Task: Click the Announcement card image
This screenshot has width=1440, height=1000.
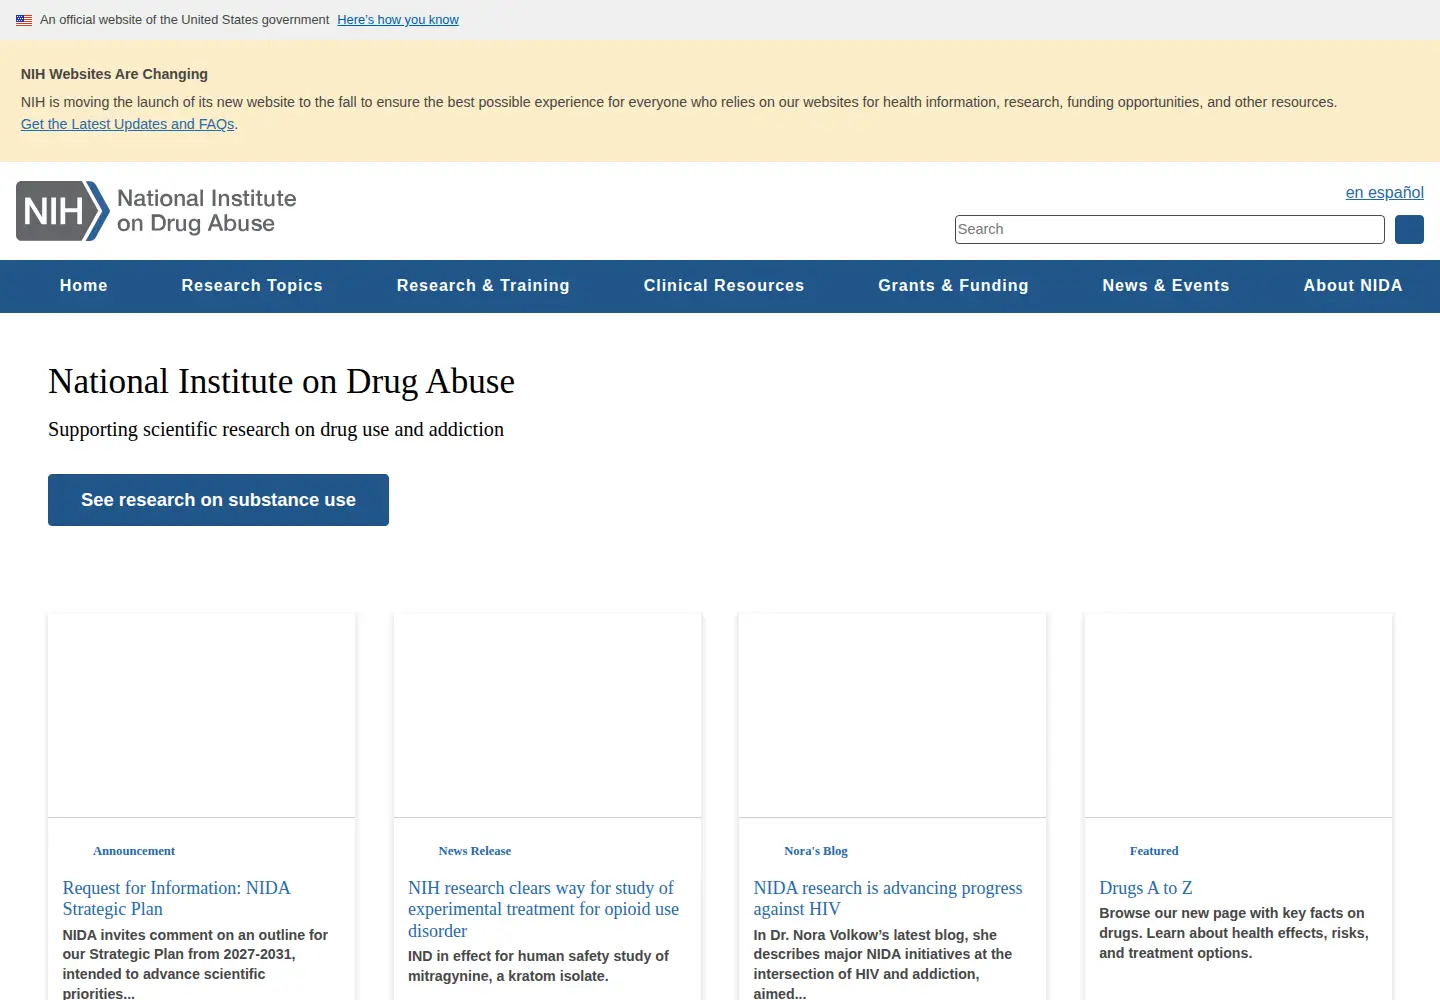Action: pos(202,716)
